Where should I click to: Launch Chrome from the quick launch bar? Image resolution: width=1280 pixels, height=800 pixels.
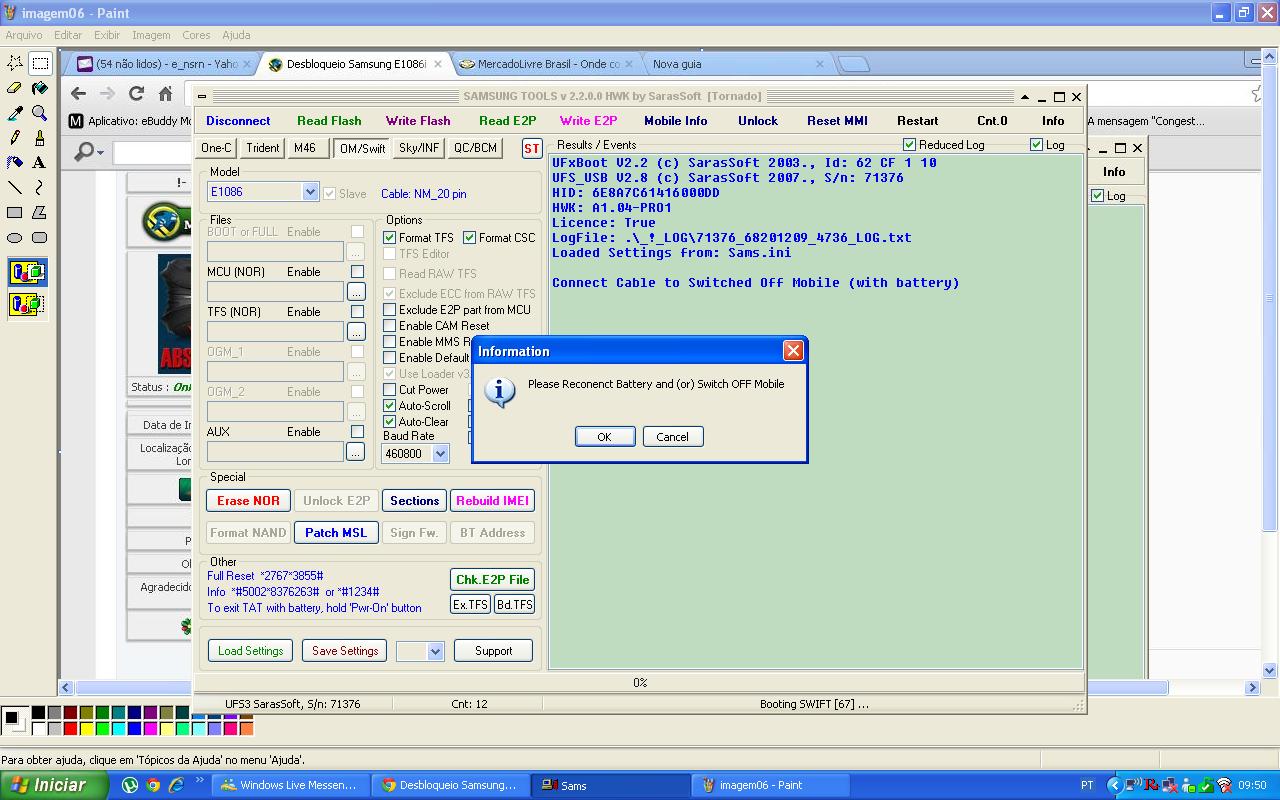[153, 785]
